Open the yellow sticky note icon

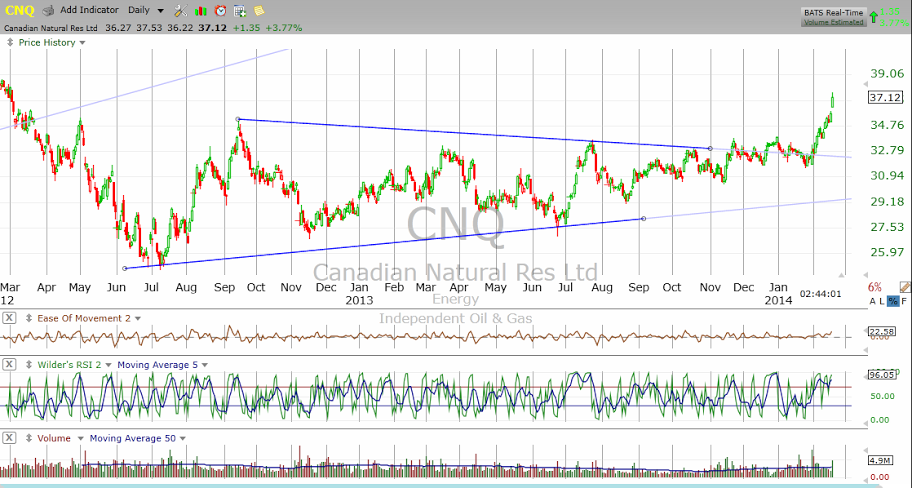(x=259, y=10)
